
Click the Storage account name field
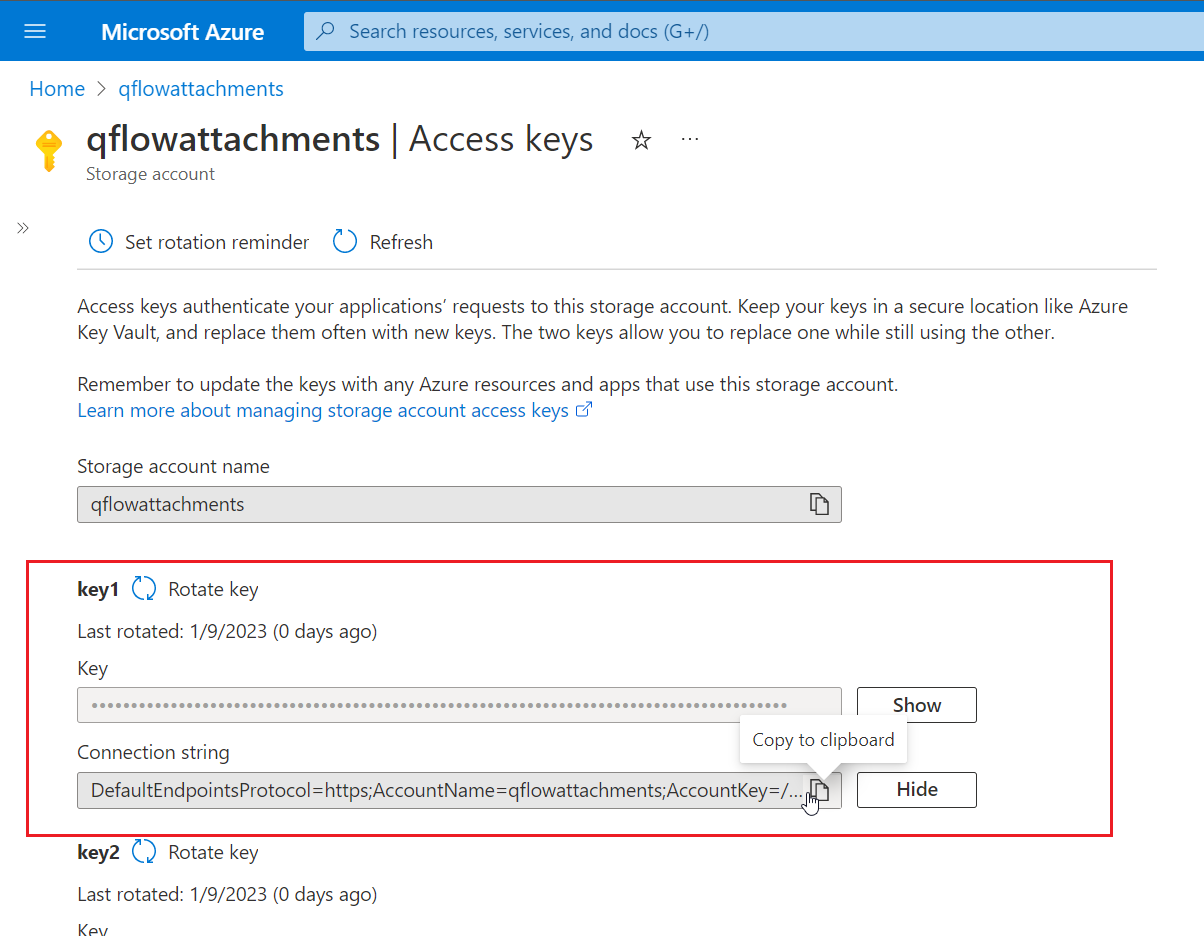coord(459,504)
